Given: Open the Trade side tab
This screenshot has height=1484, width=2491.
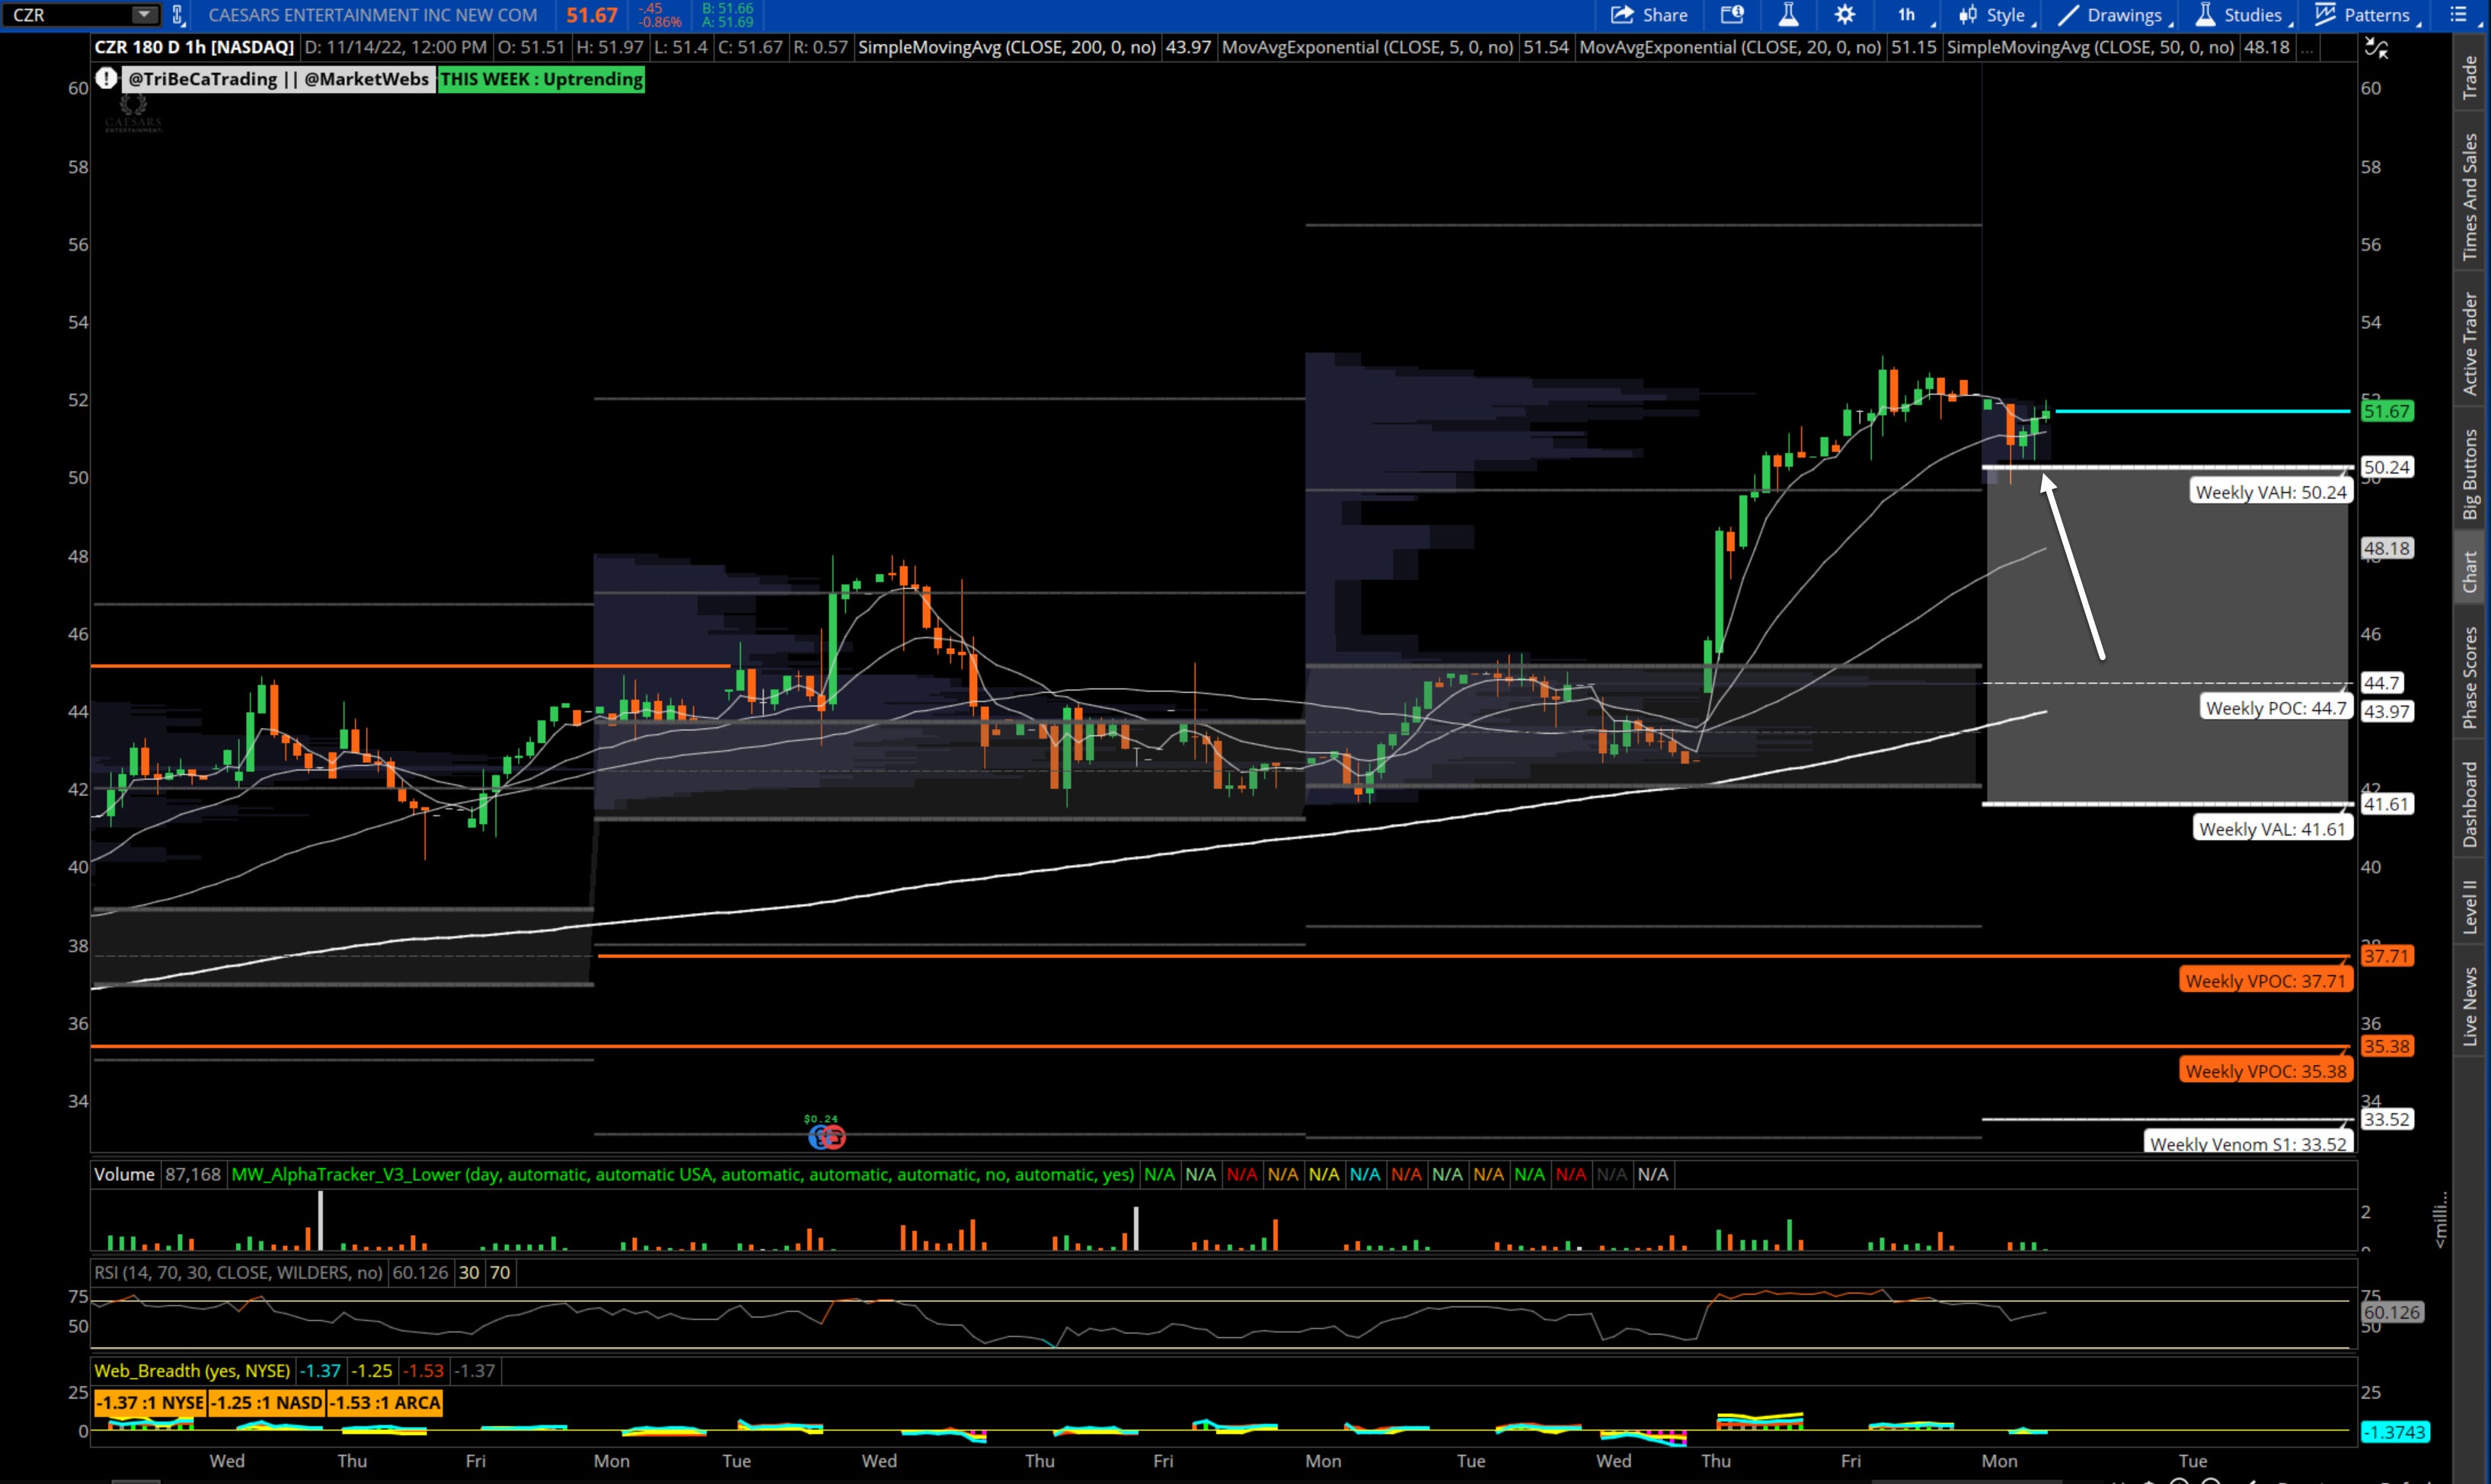Looking at the screenshot, I should click(2470, 78).
